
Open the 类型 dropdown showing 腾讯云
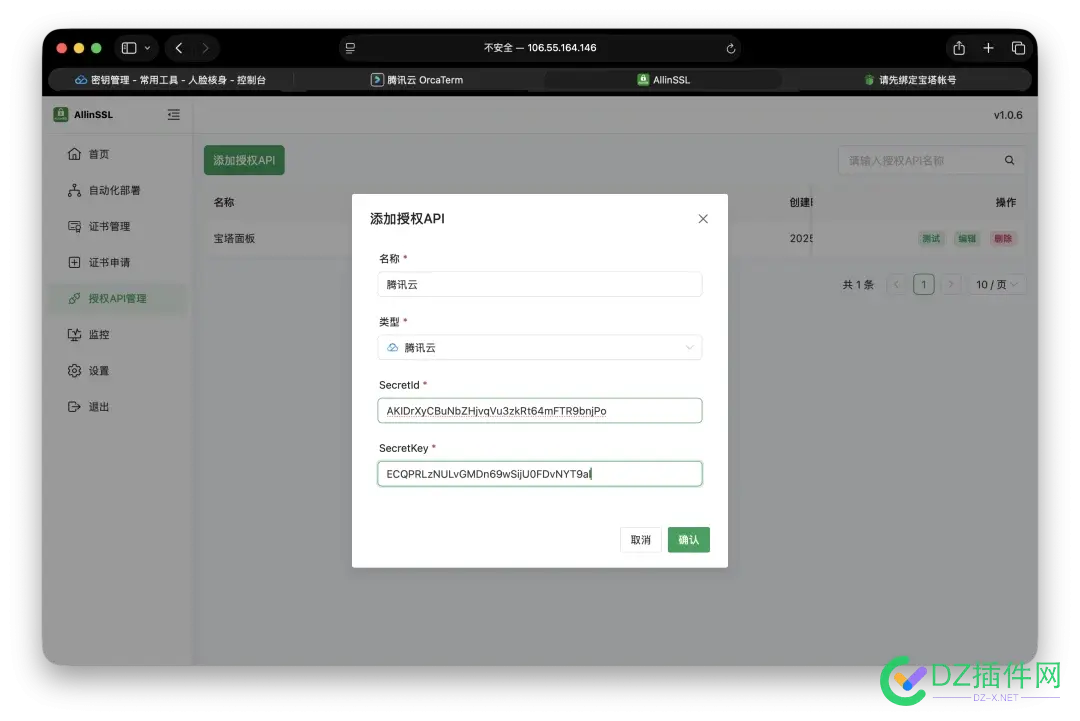(x=540, y=348)
